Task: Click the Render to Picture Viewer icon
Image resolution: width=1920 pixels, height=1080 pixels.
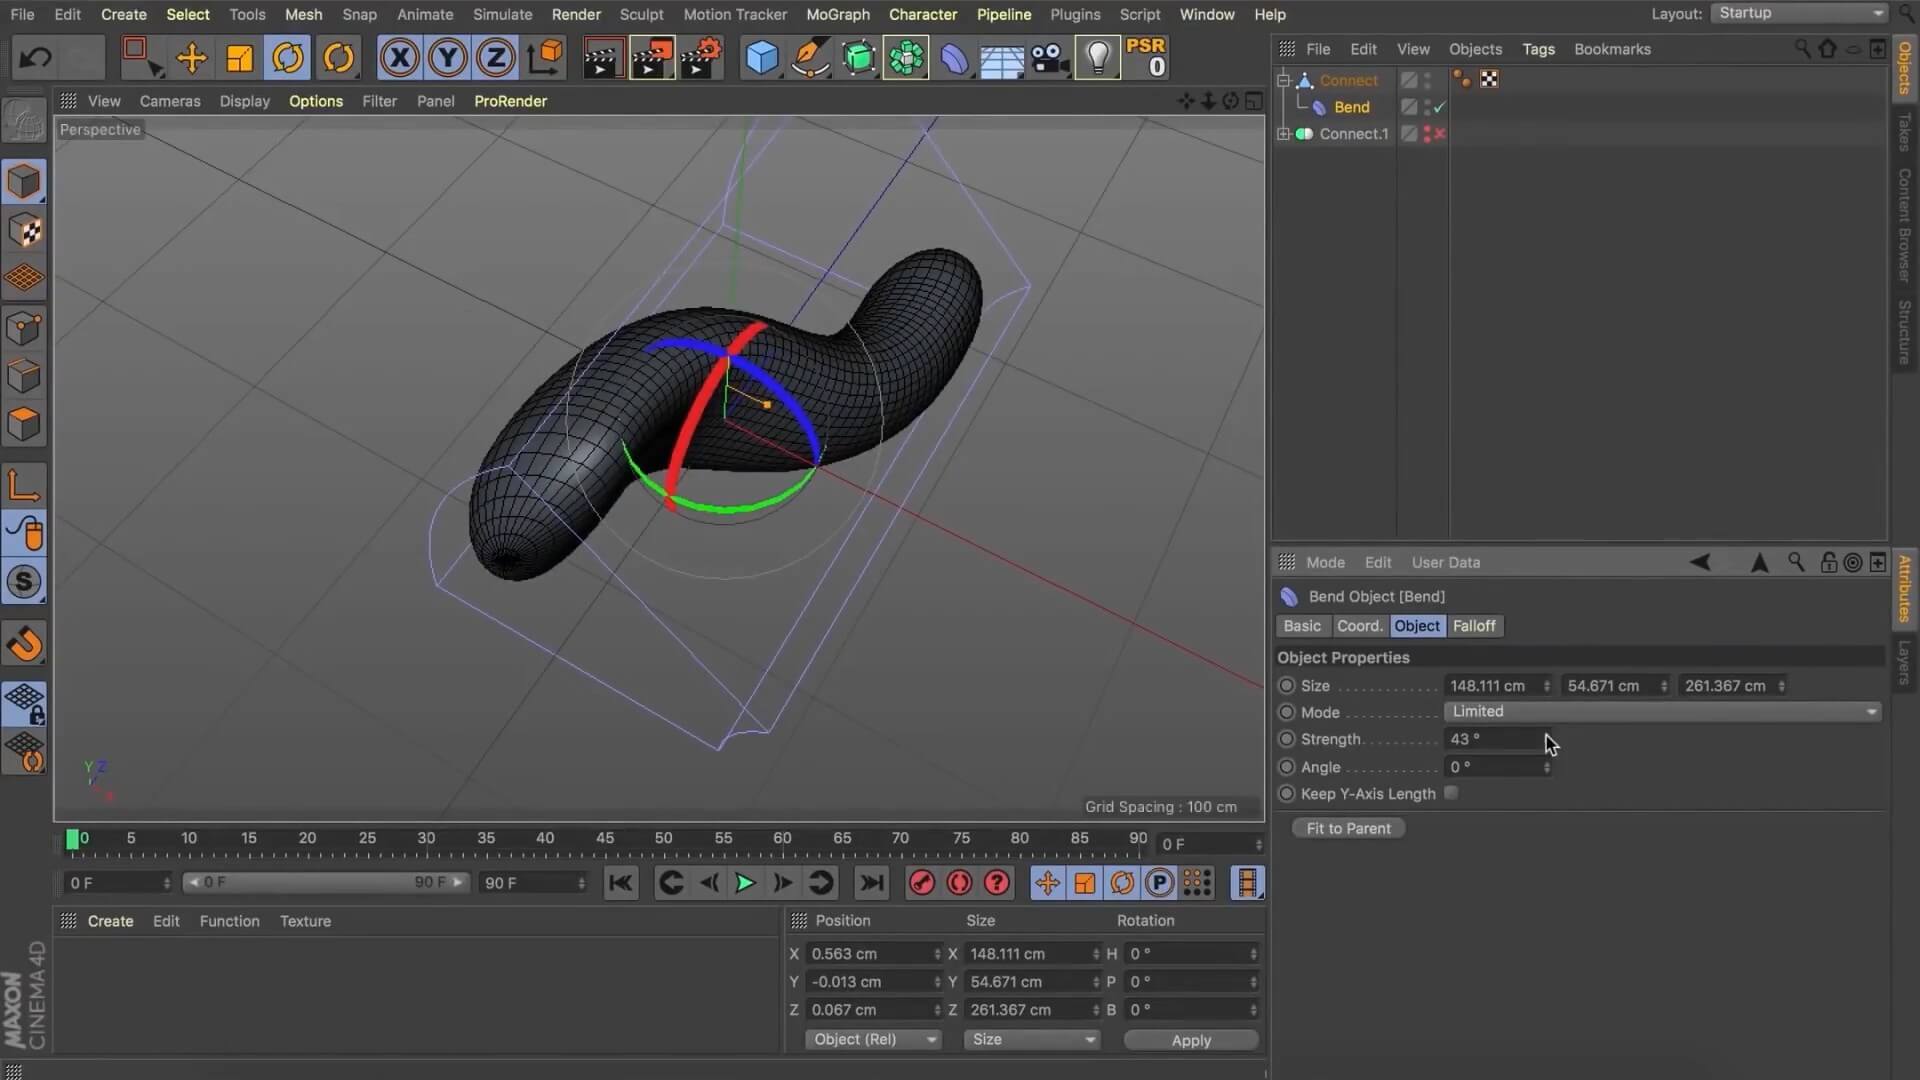Action: tap(651, 58)
